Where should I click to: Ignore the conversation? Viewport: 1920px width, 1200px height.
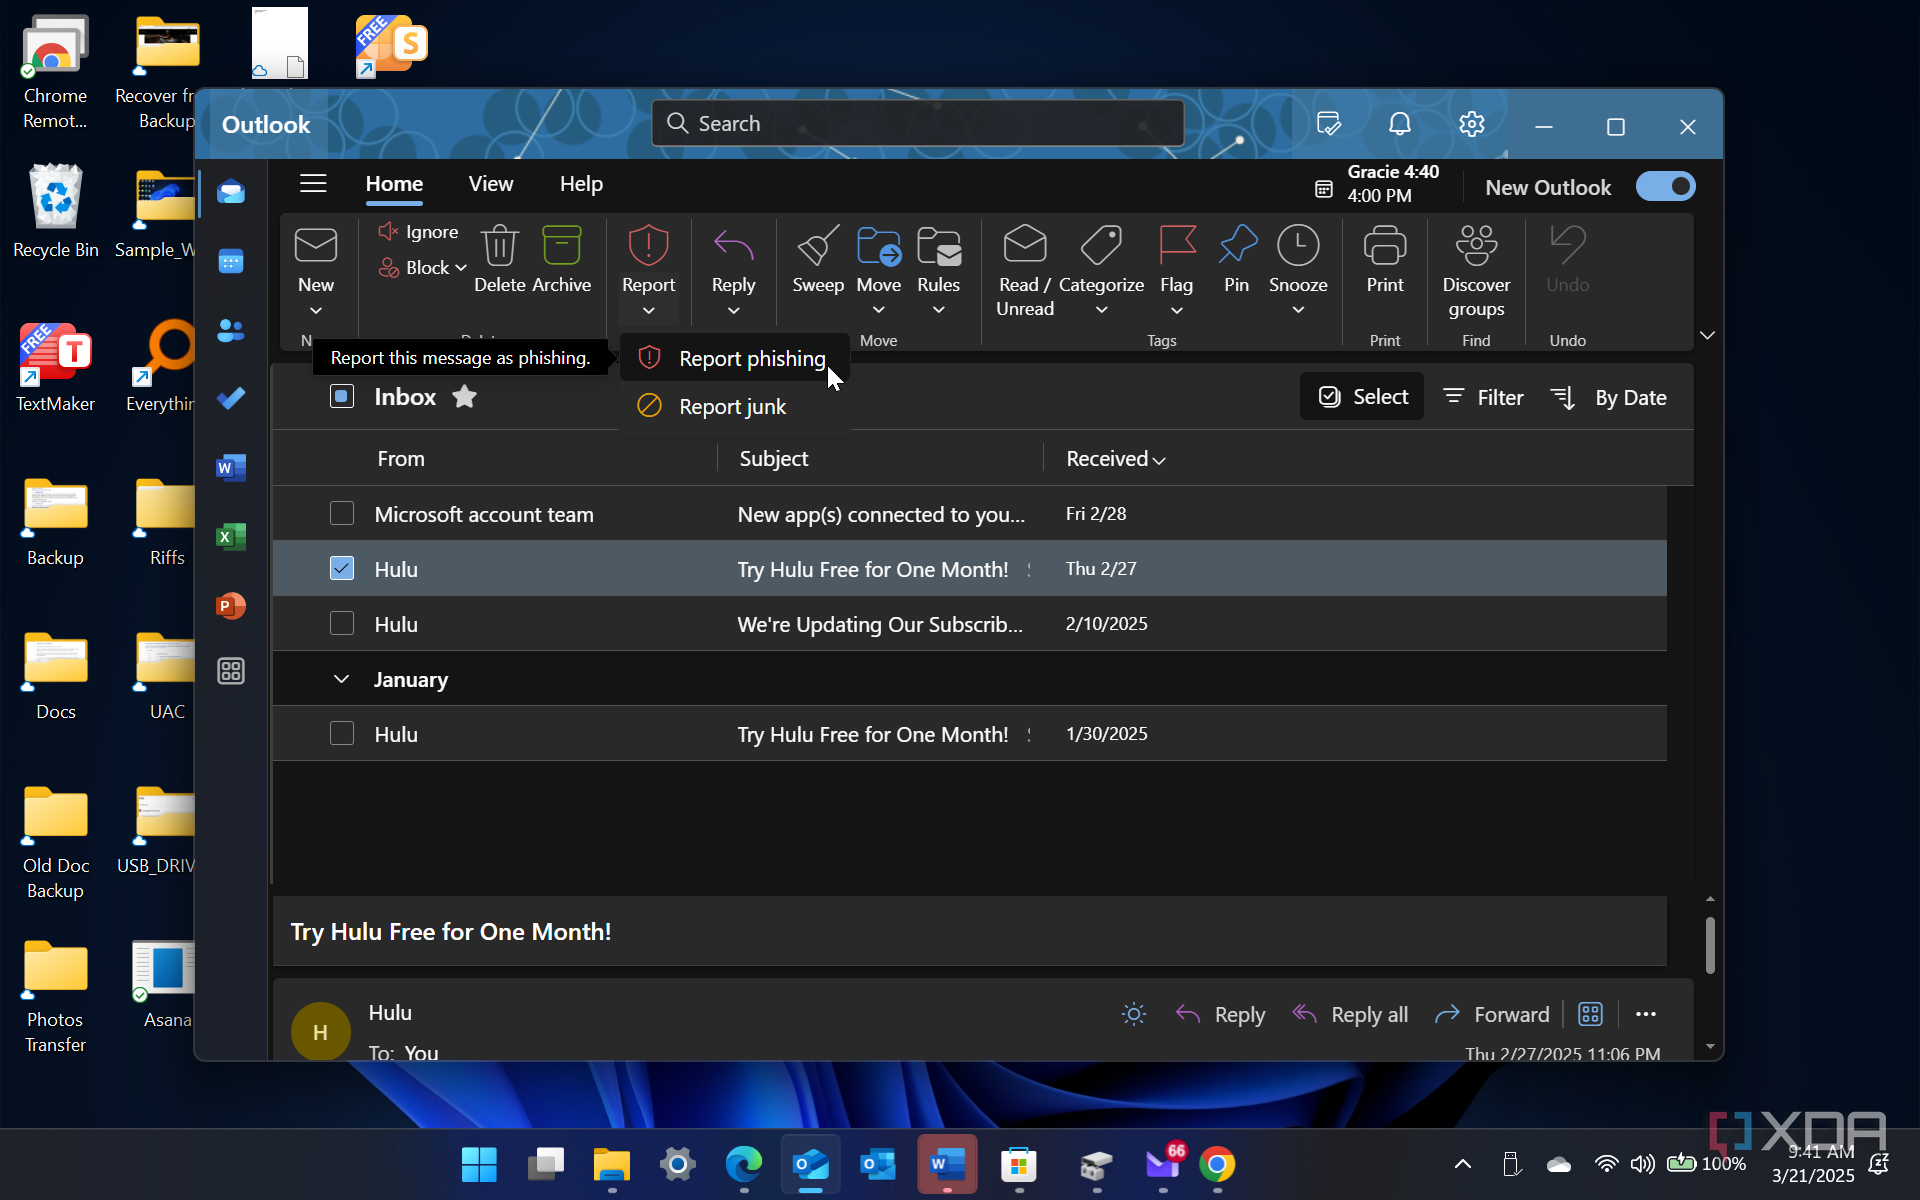(x=418, y=231)
